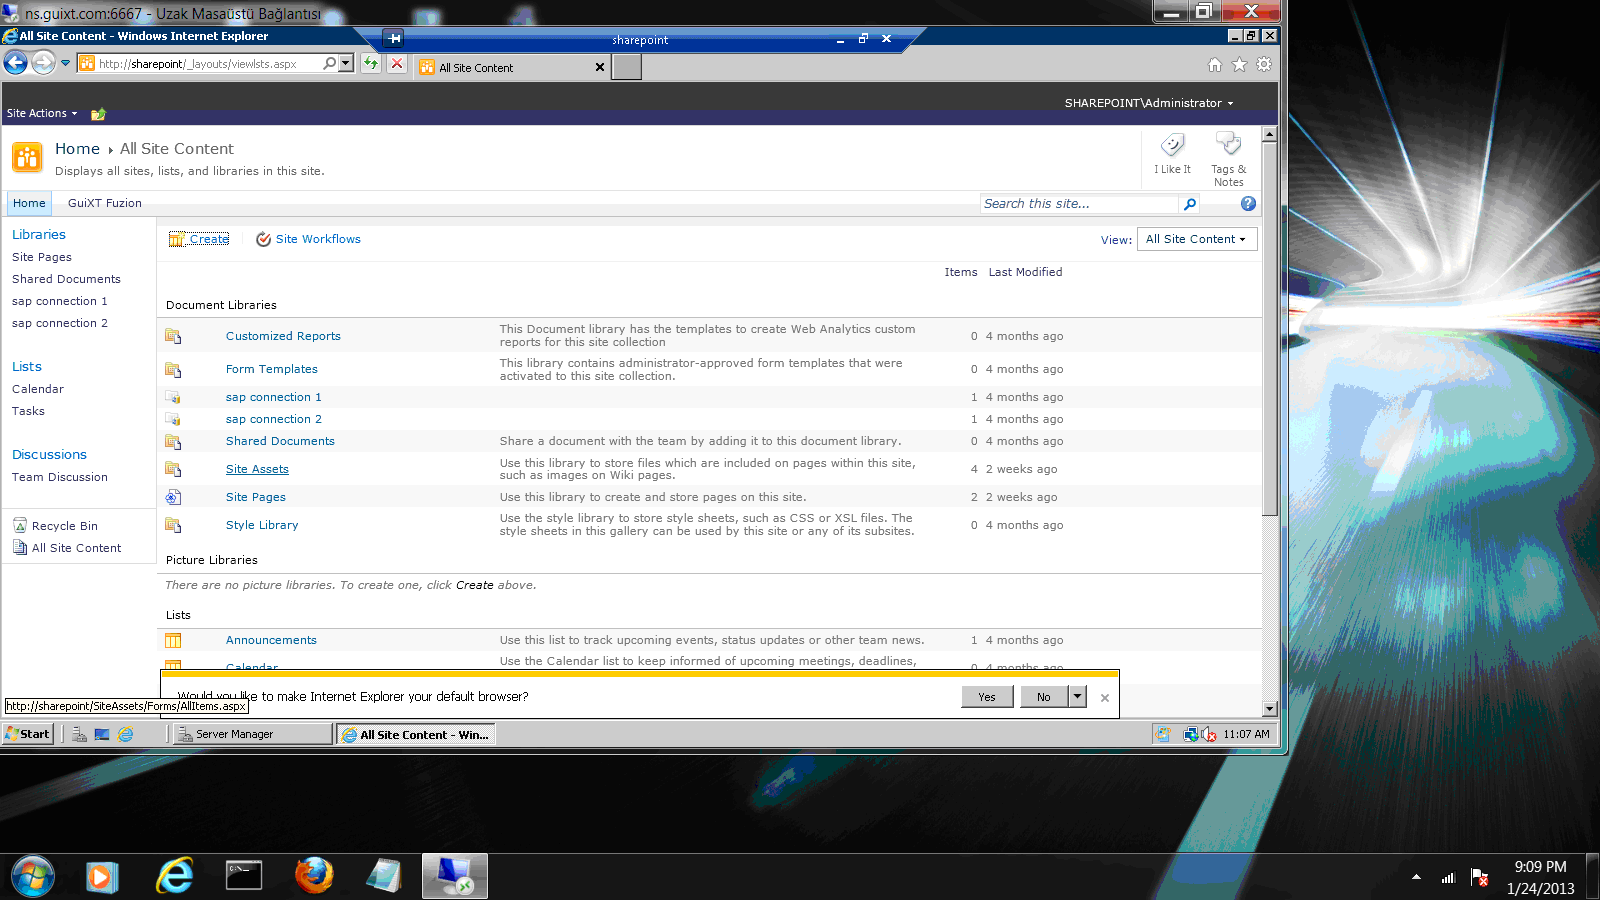Click the Search this site input field
This screenshot has height=900, width=1600.
tap(1079, 204)
